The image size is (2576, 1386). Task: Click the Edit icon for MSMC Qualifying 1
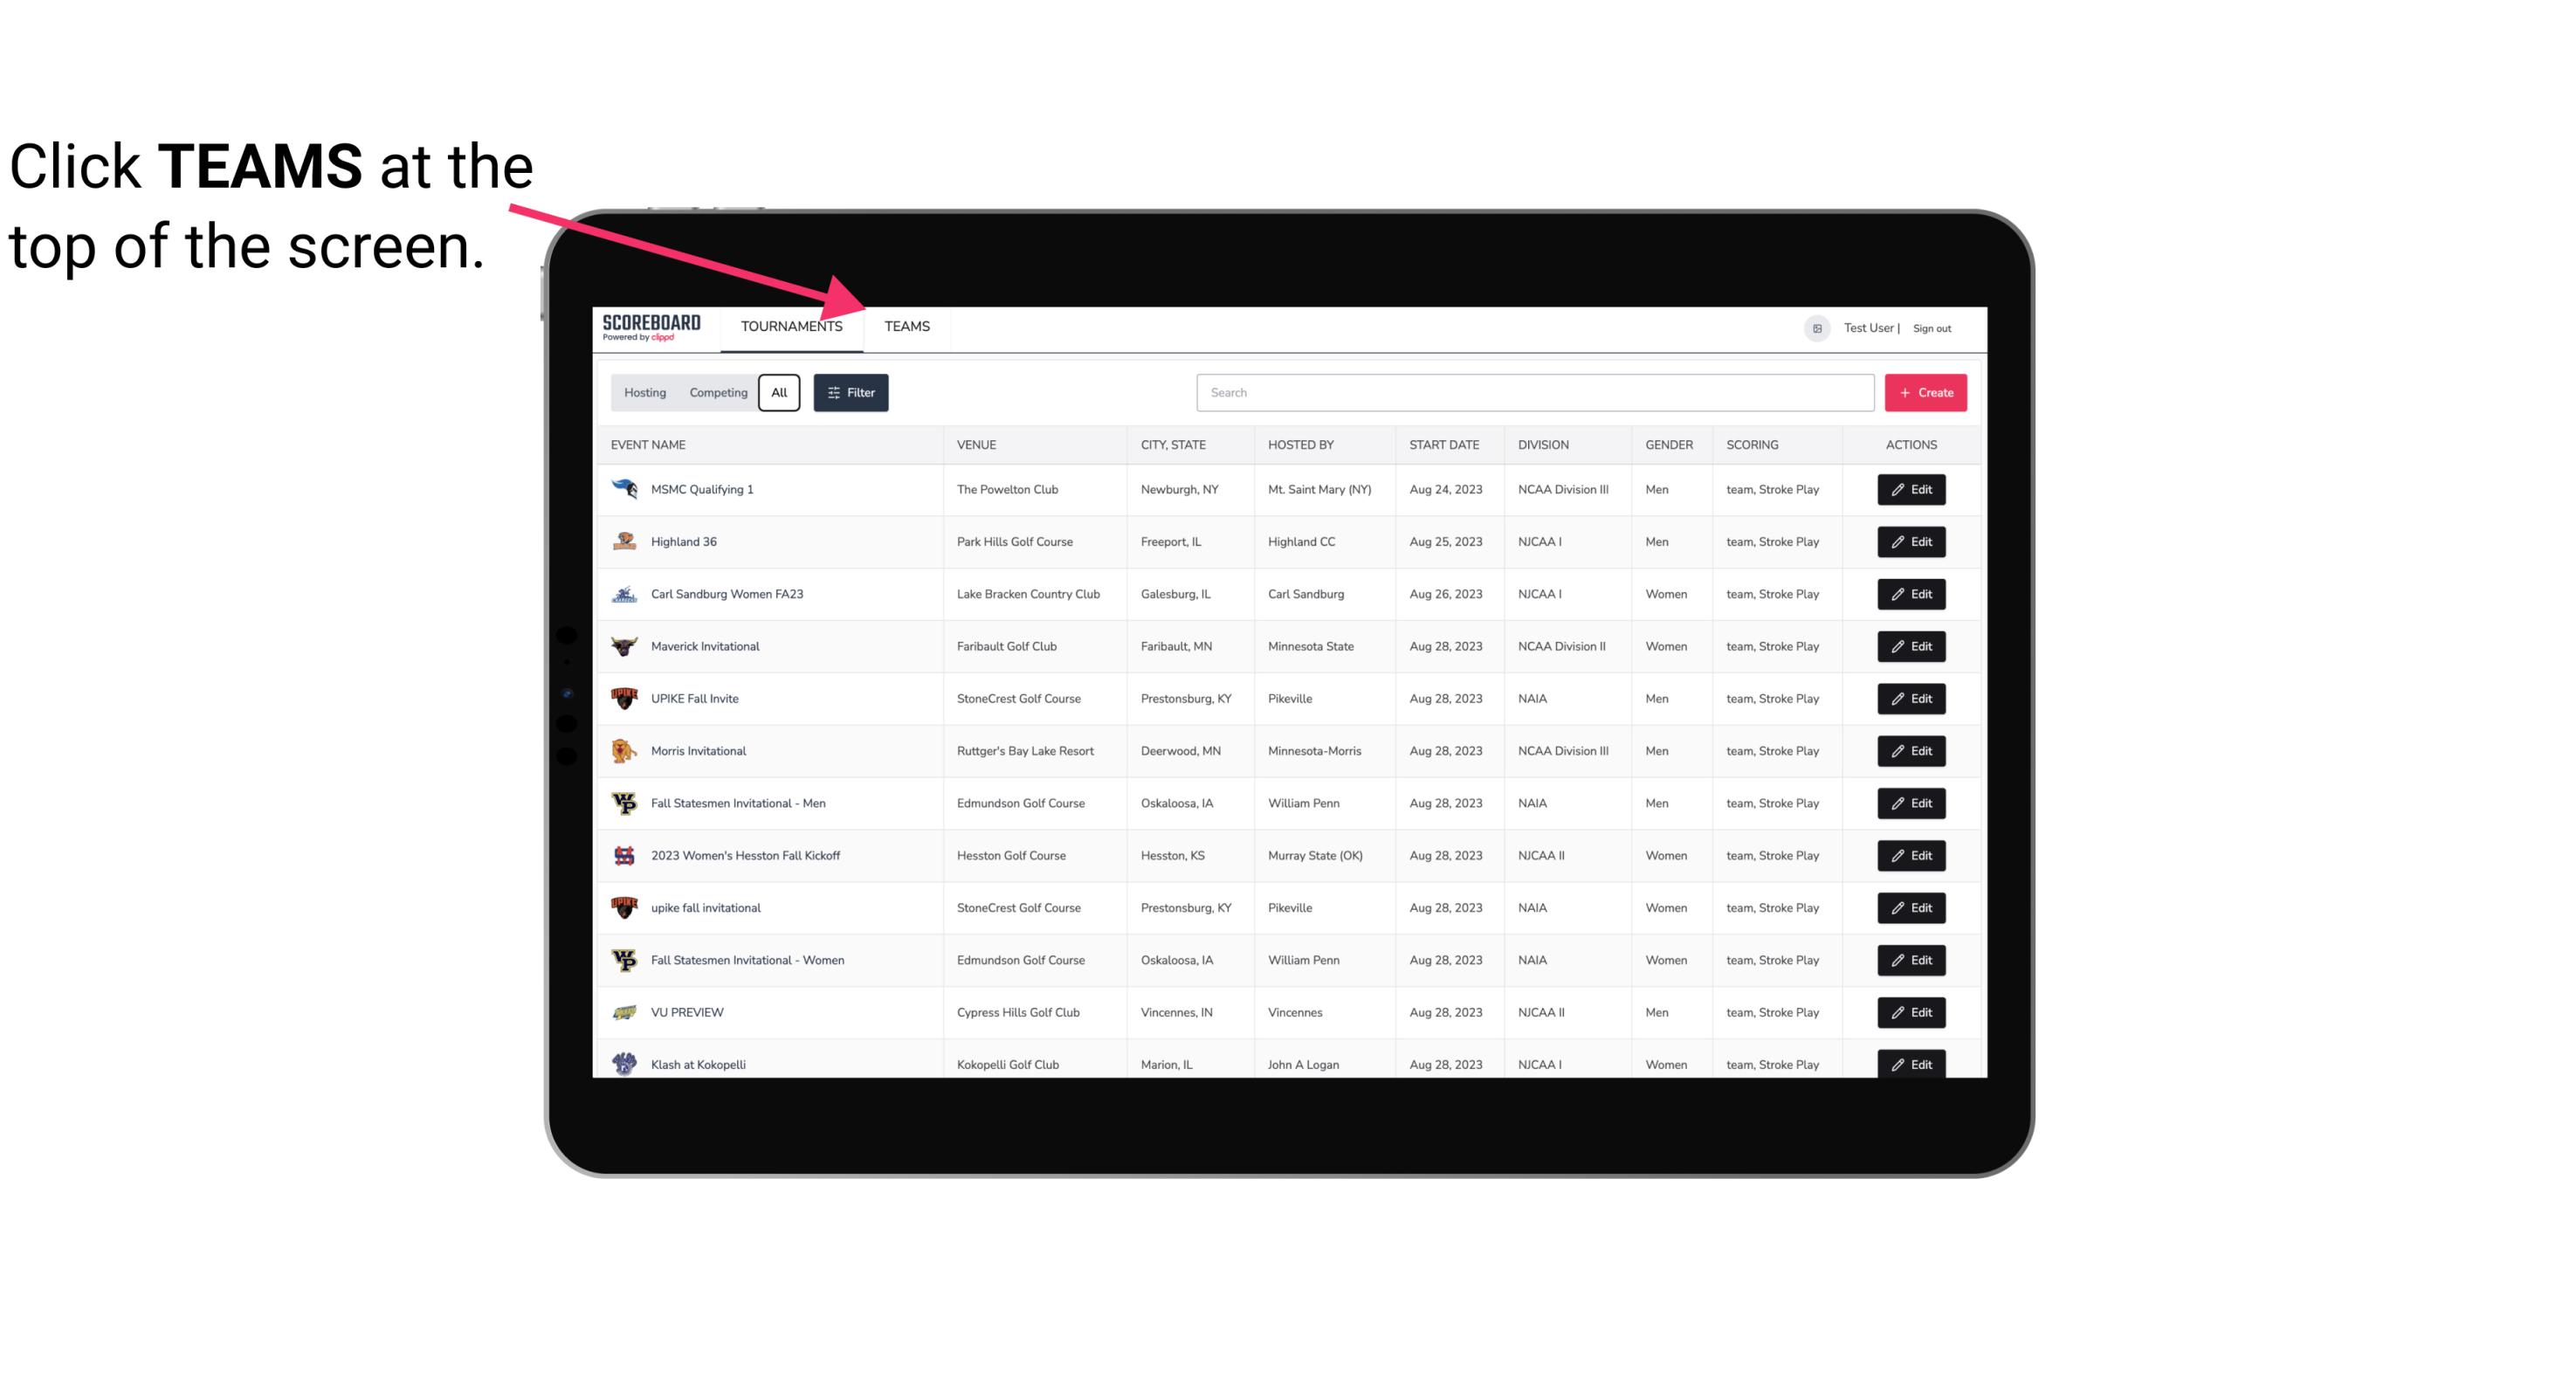[1912, 490]
